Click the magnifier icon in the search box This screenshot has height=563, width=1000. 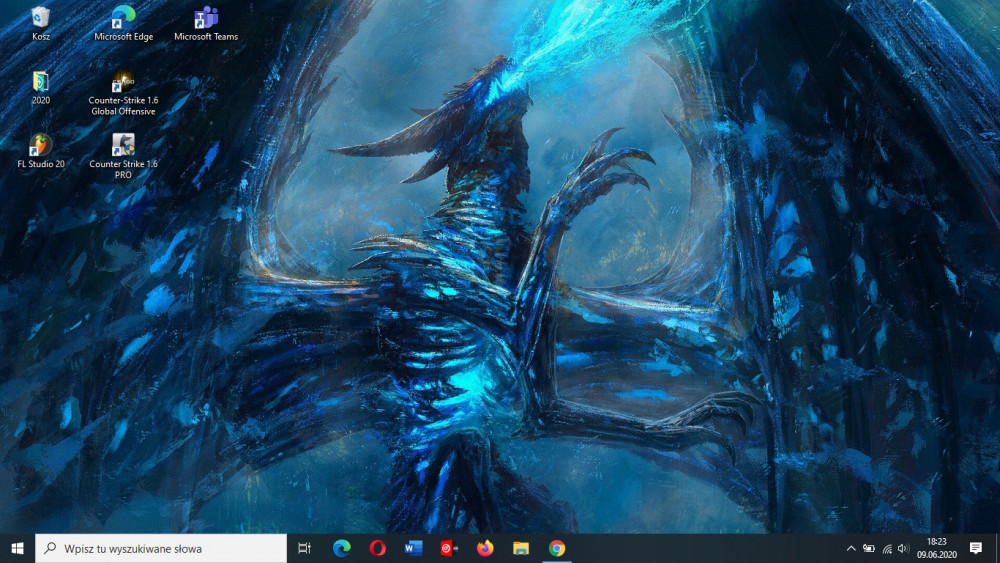click(x=50, y=548)
